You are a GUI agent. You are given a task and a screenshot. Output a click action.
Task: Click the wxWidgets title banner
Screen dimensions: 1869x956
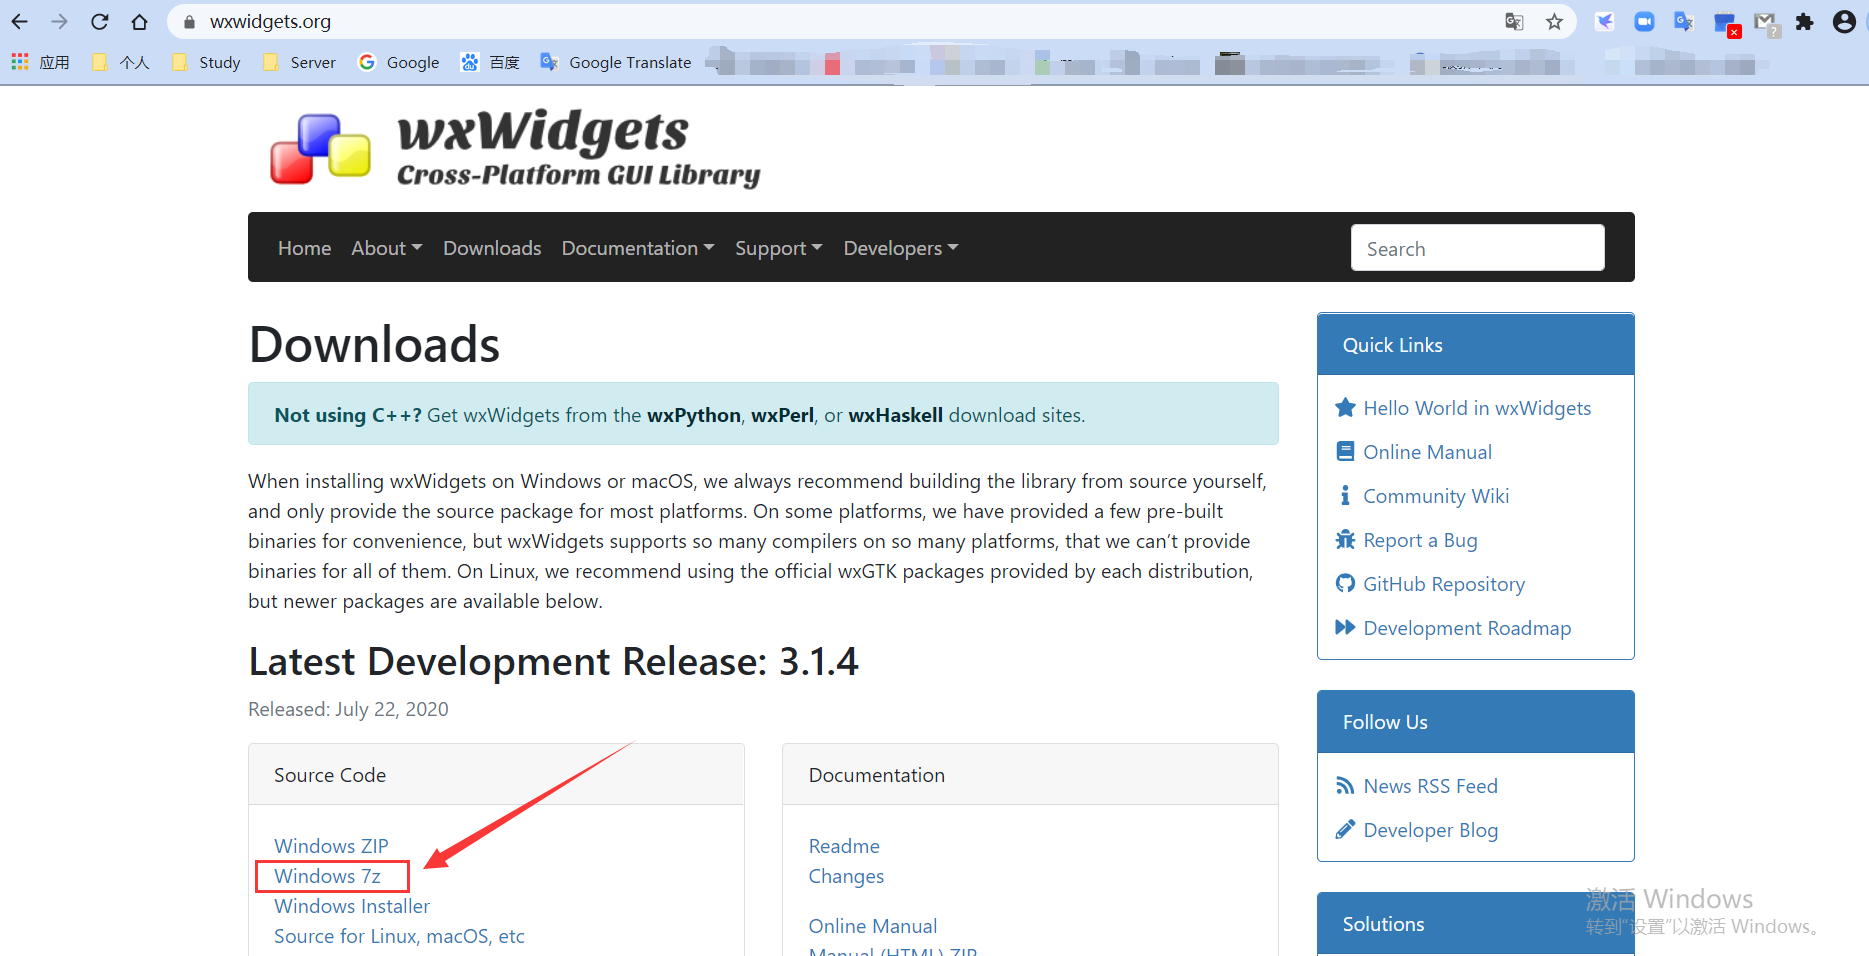pos(578,148)
